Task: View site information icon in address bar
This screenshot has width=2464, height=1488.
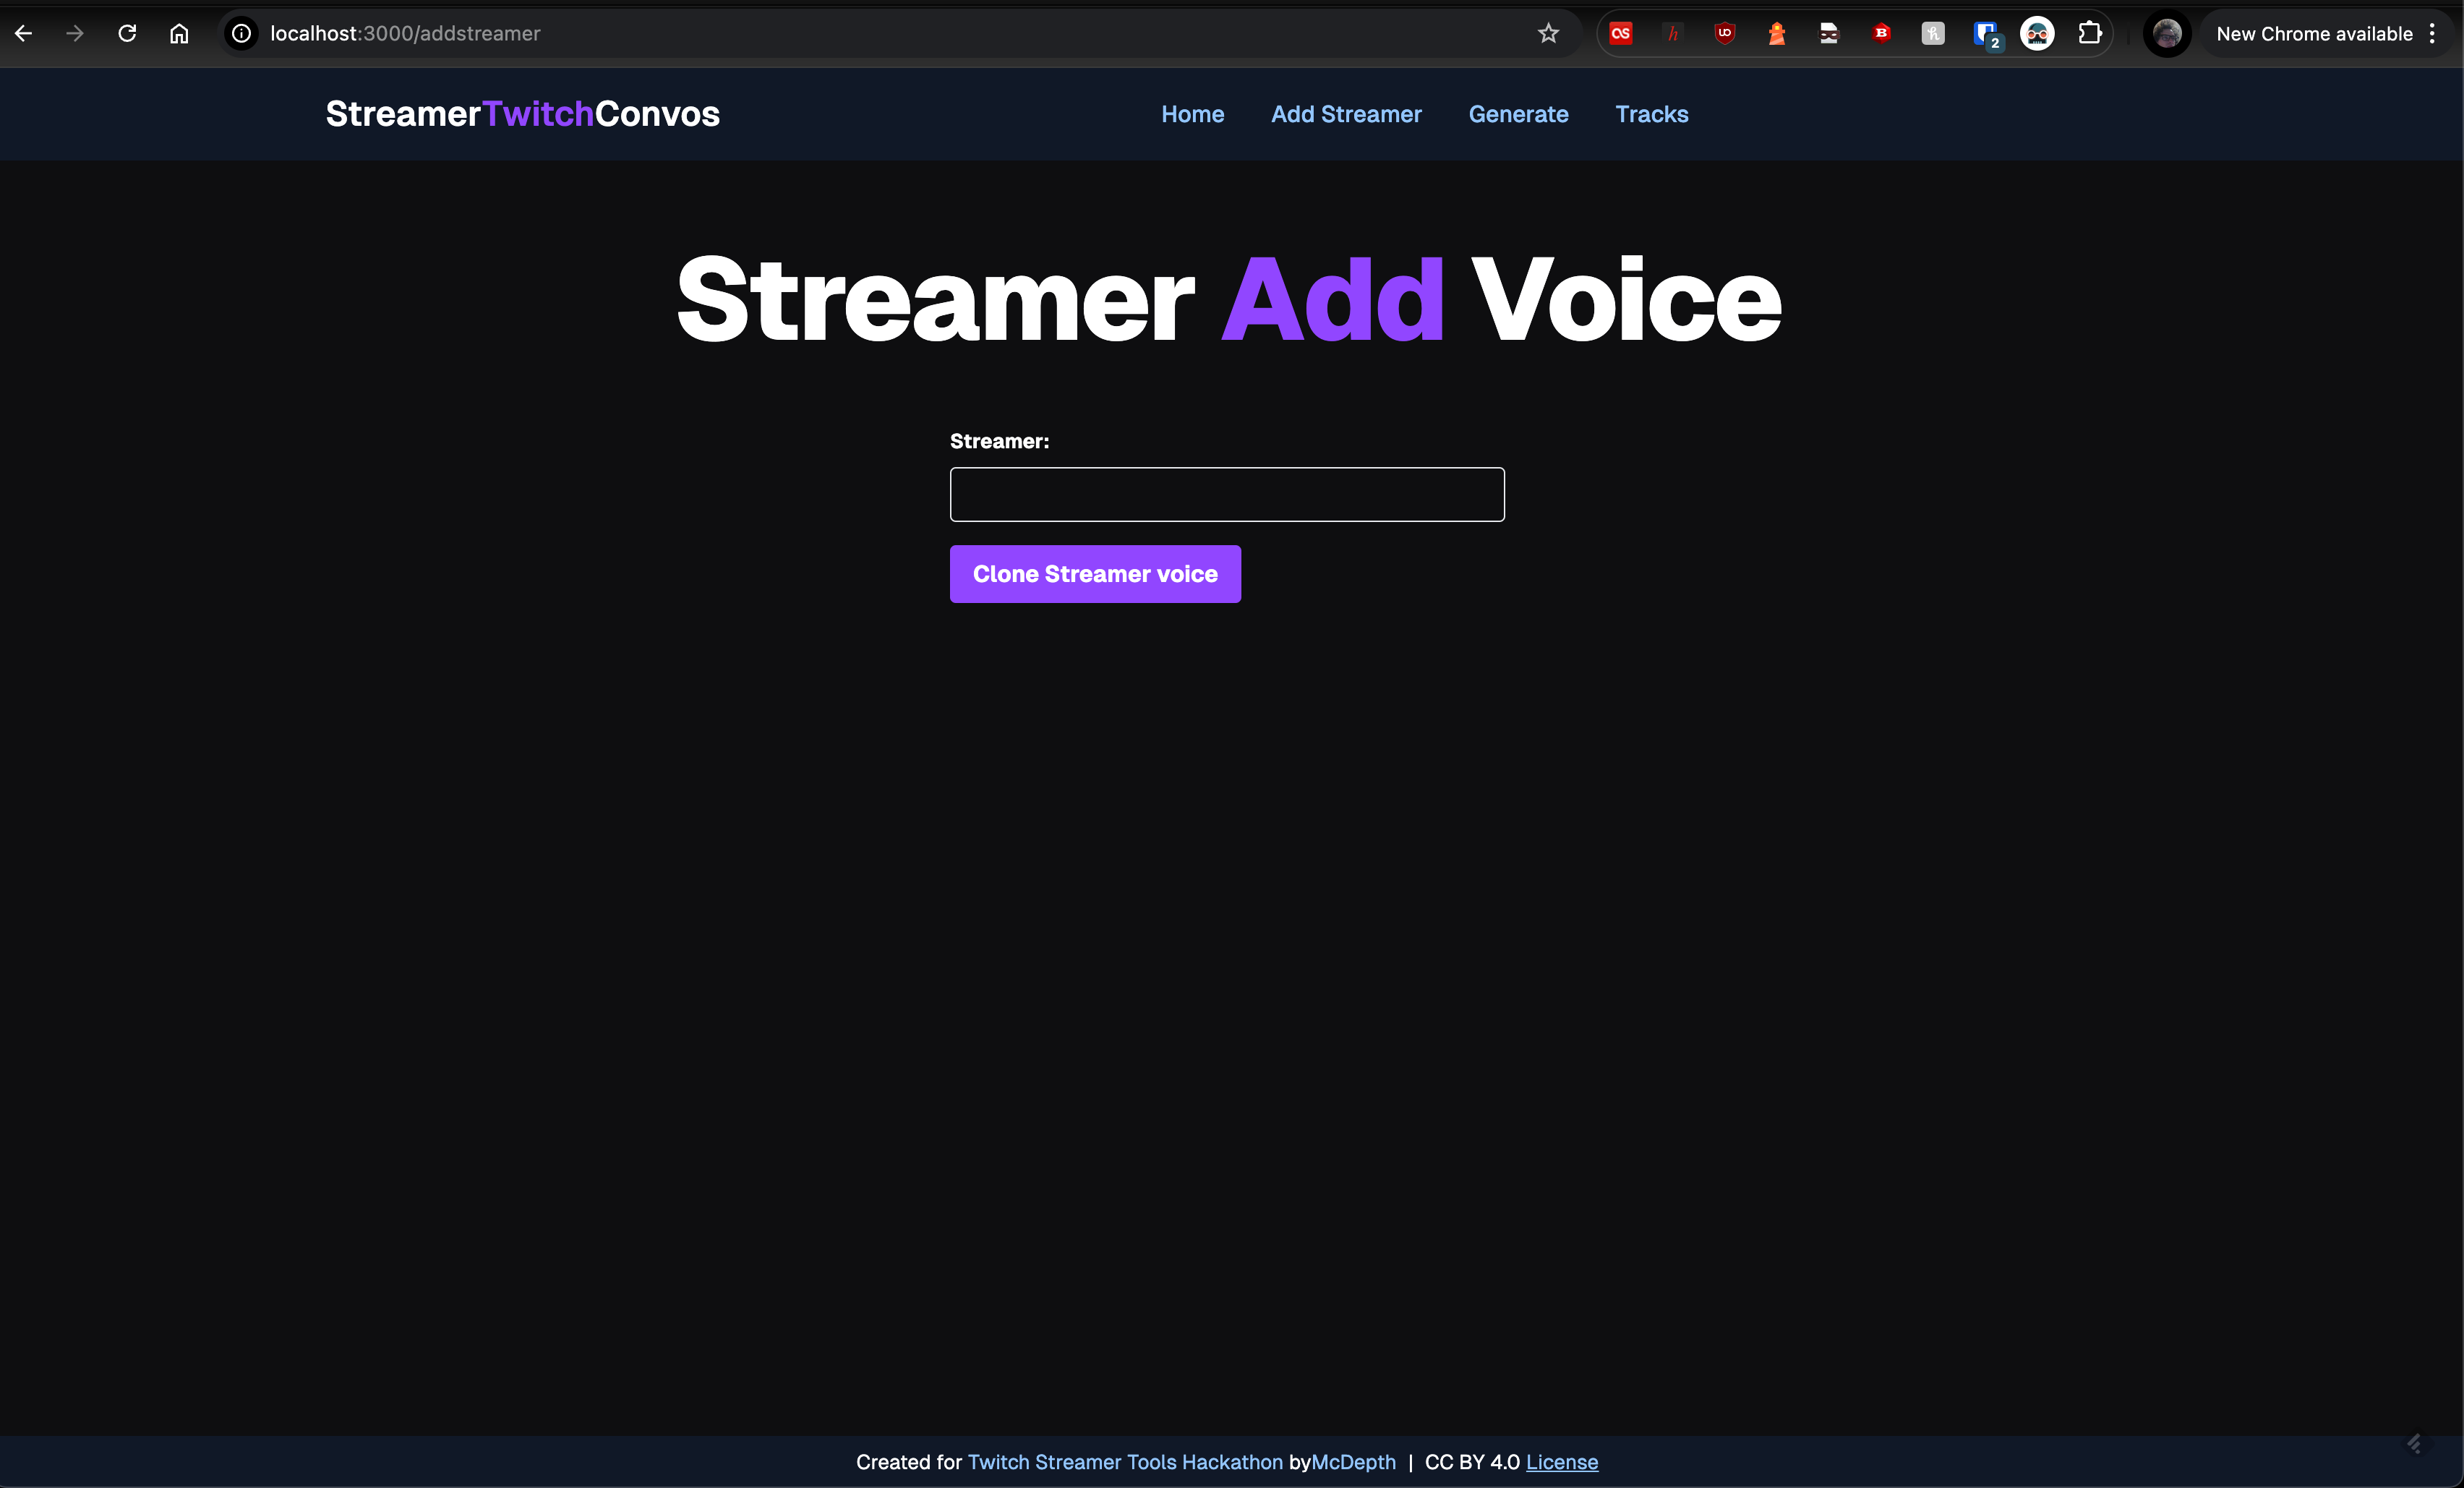Action: click(241, 33)
